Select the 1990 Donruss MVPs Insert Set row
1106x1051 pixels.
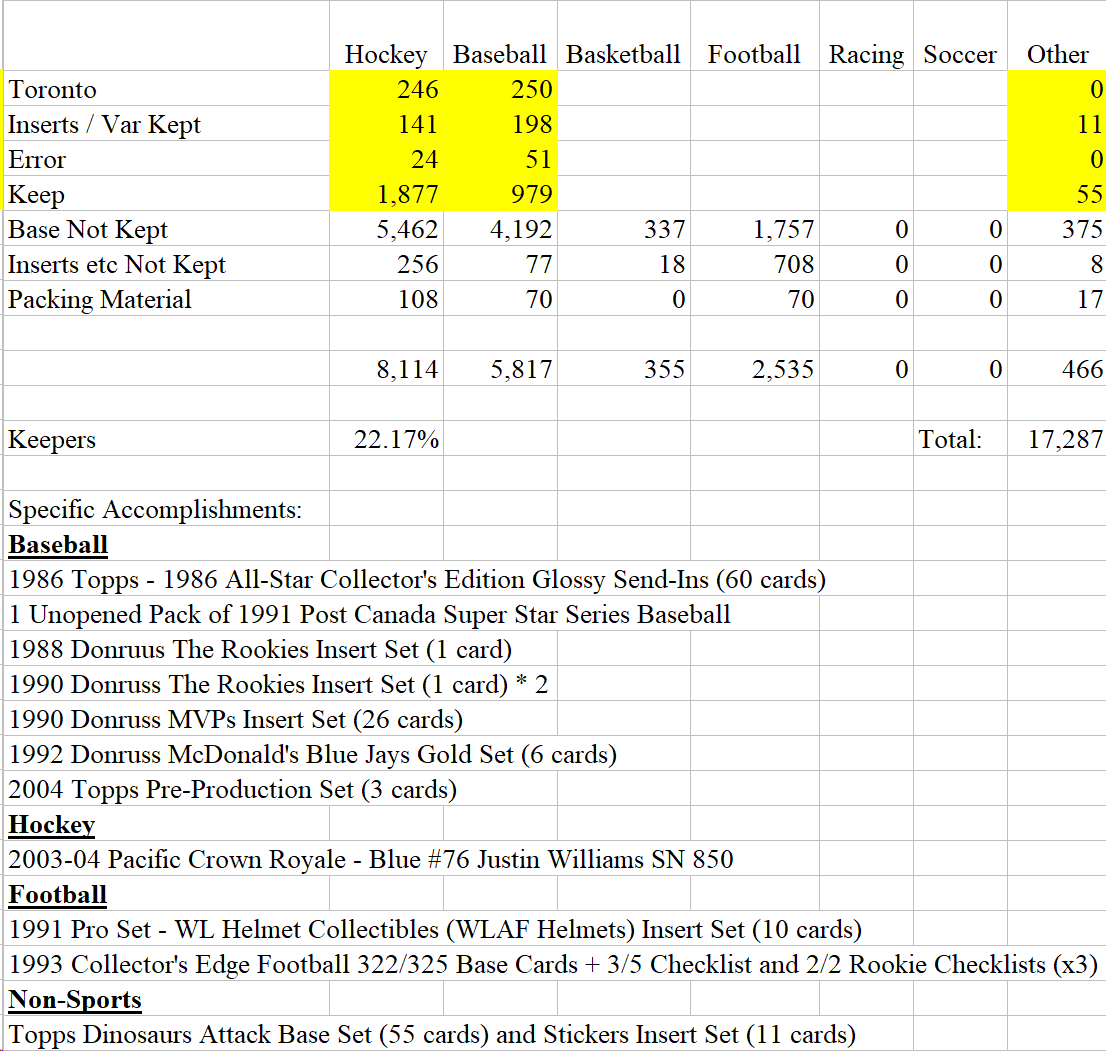[236, 719]
